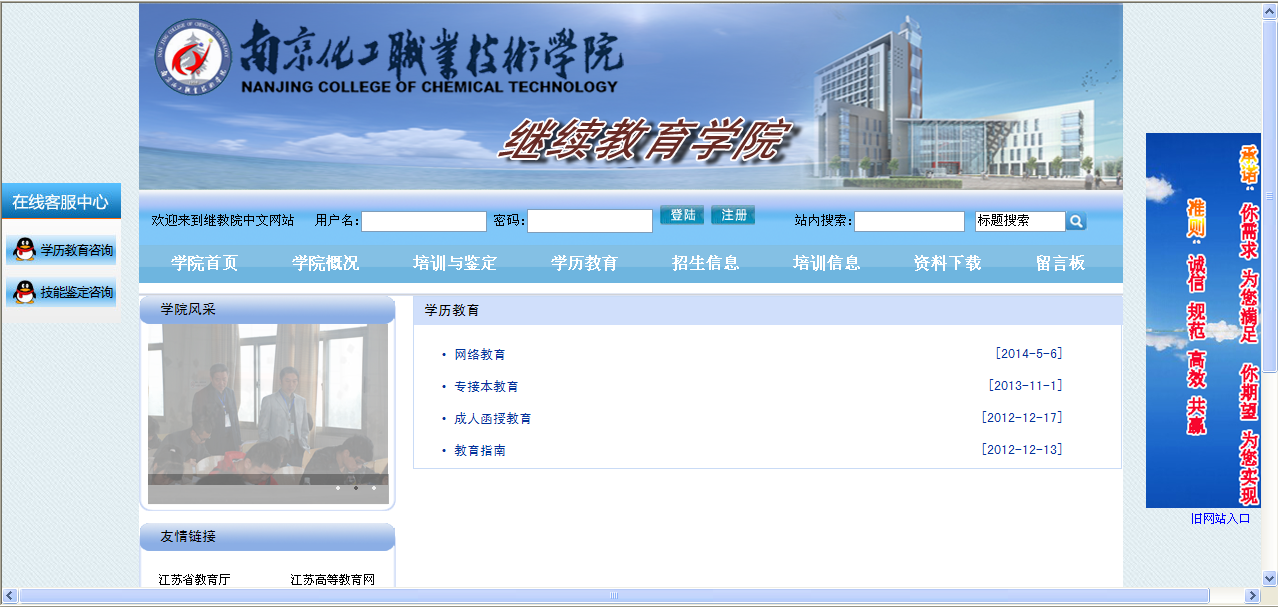Image resolution: width=1278 pixels, height=607 pixels.
Task: Click the magnifier search icon
Action: pyautogui.click(x=1075, y=221)
